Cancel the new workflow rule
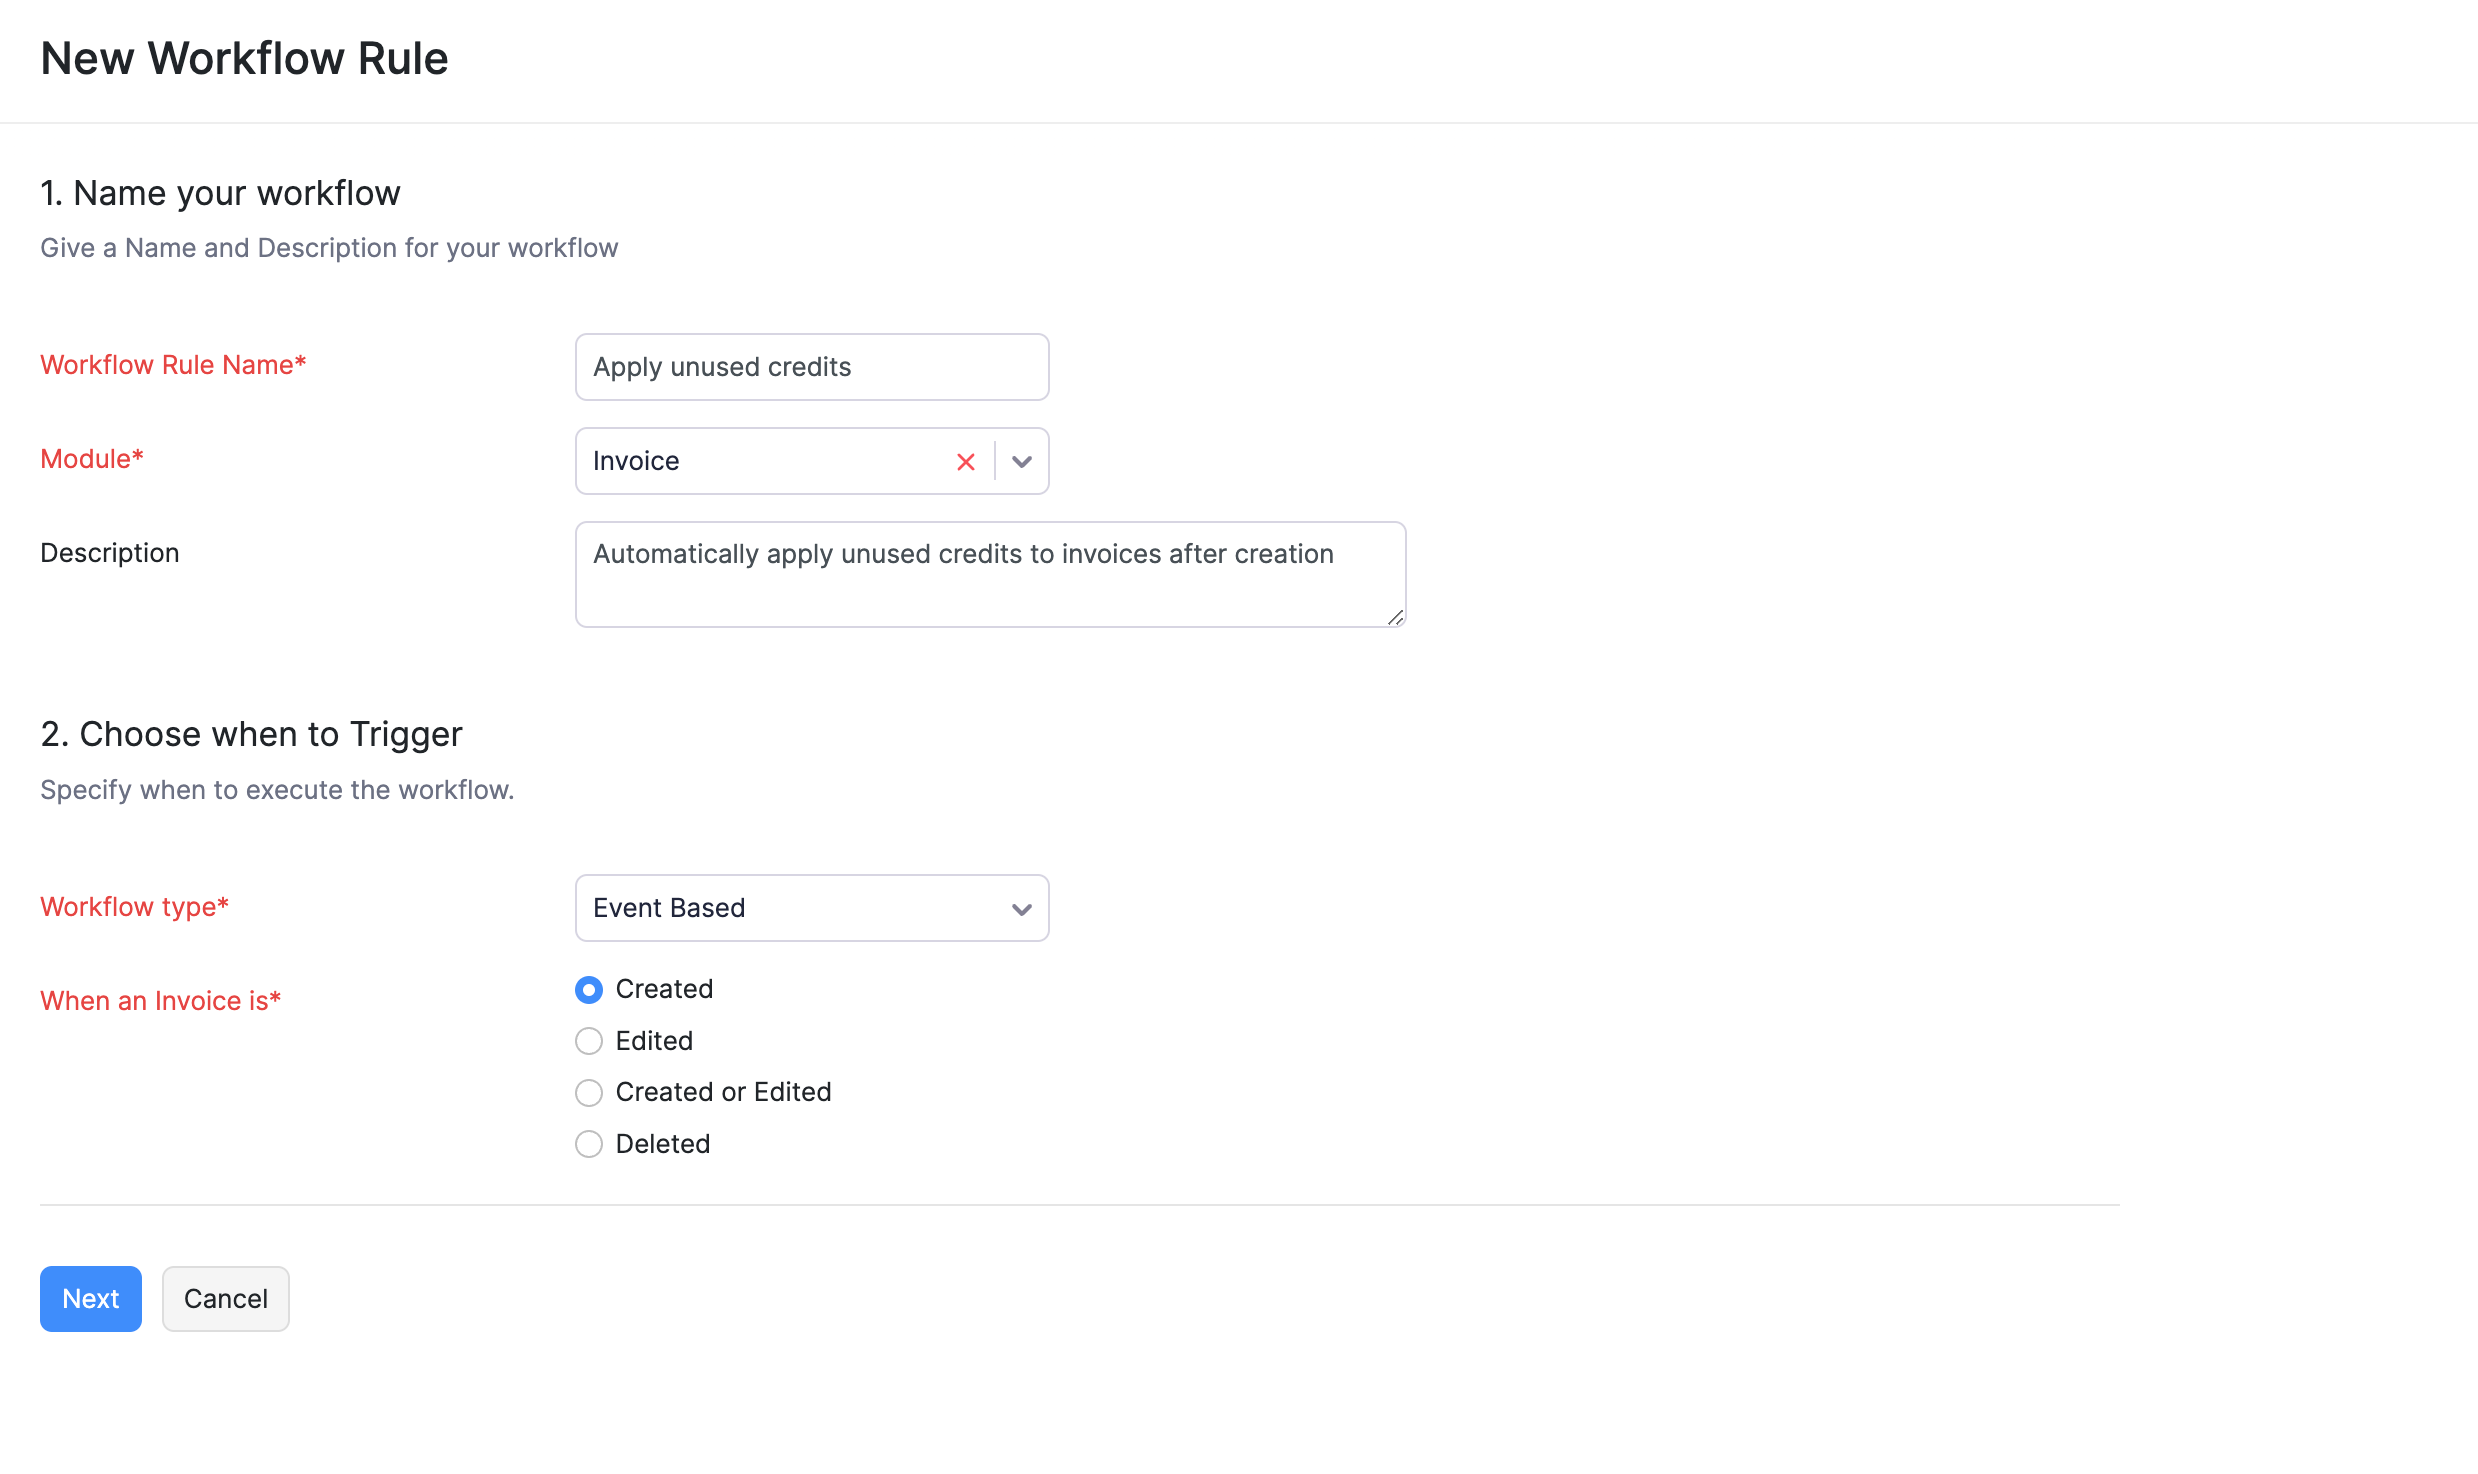2478x1474 pixels. (x=226, y=1299)
